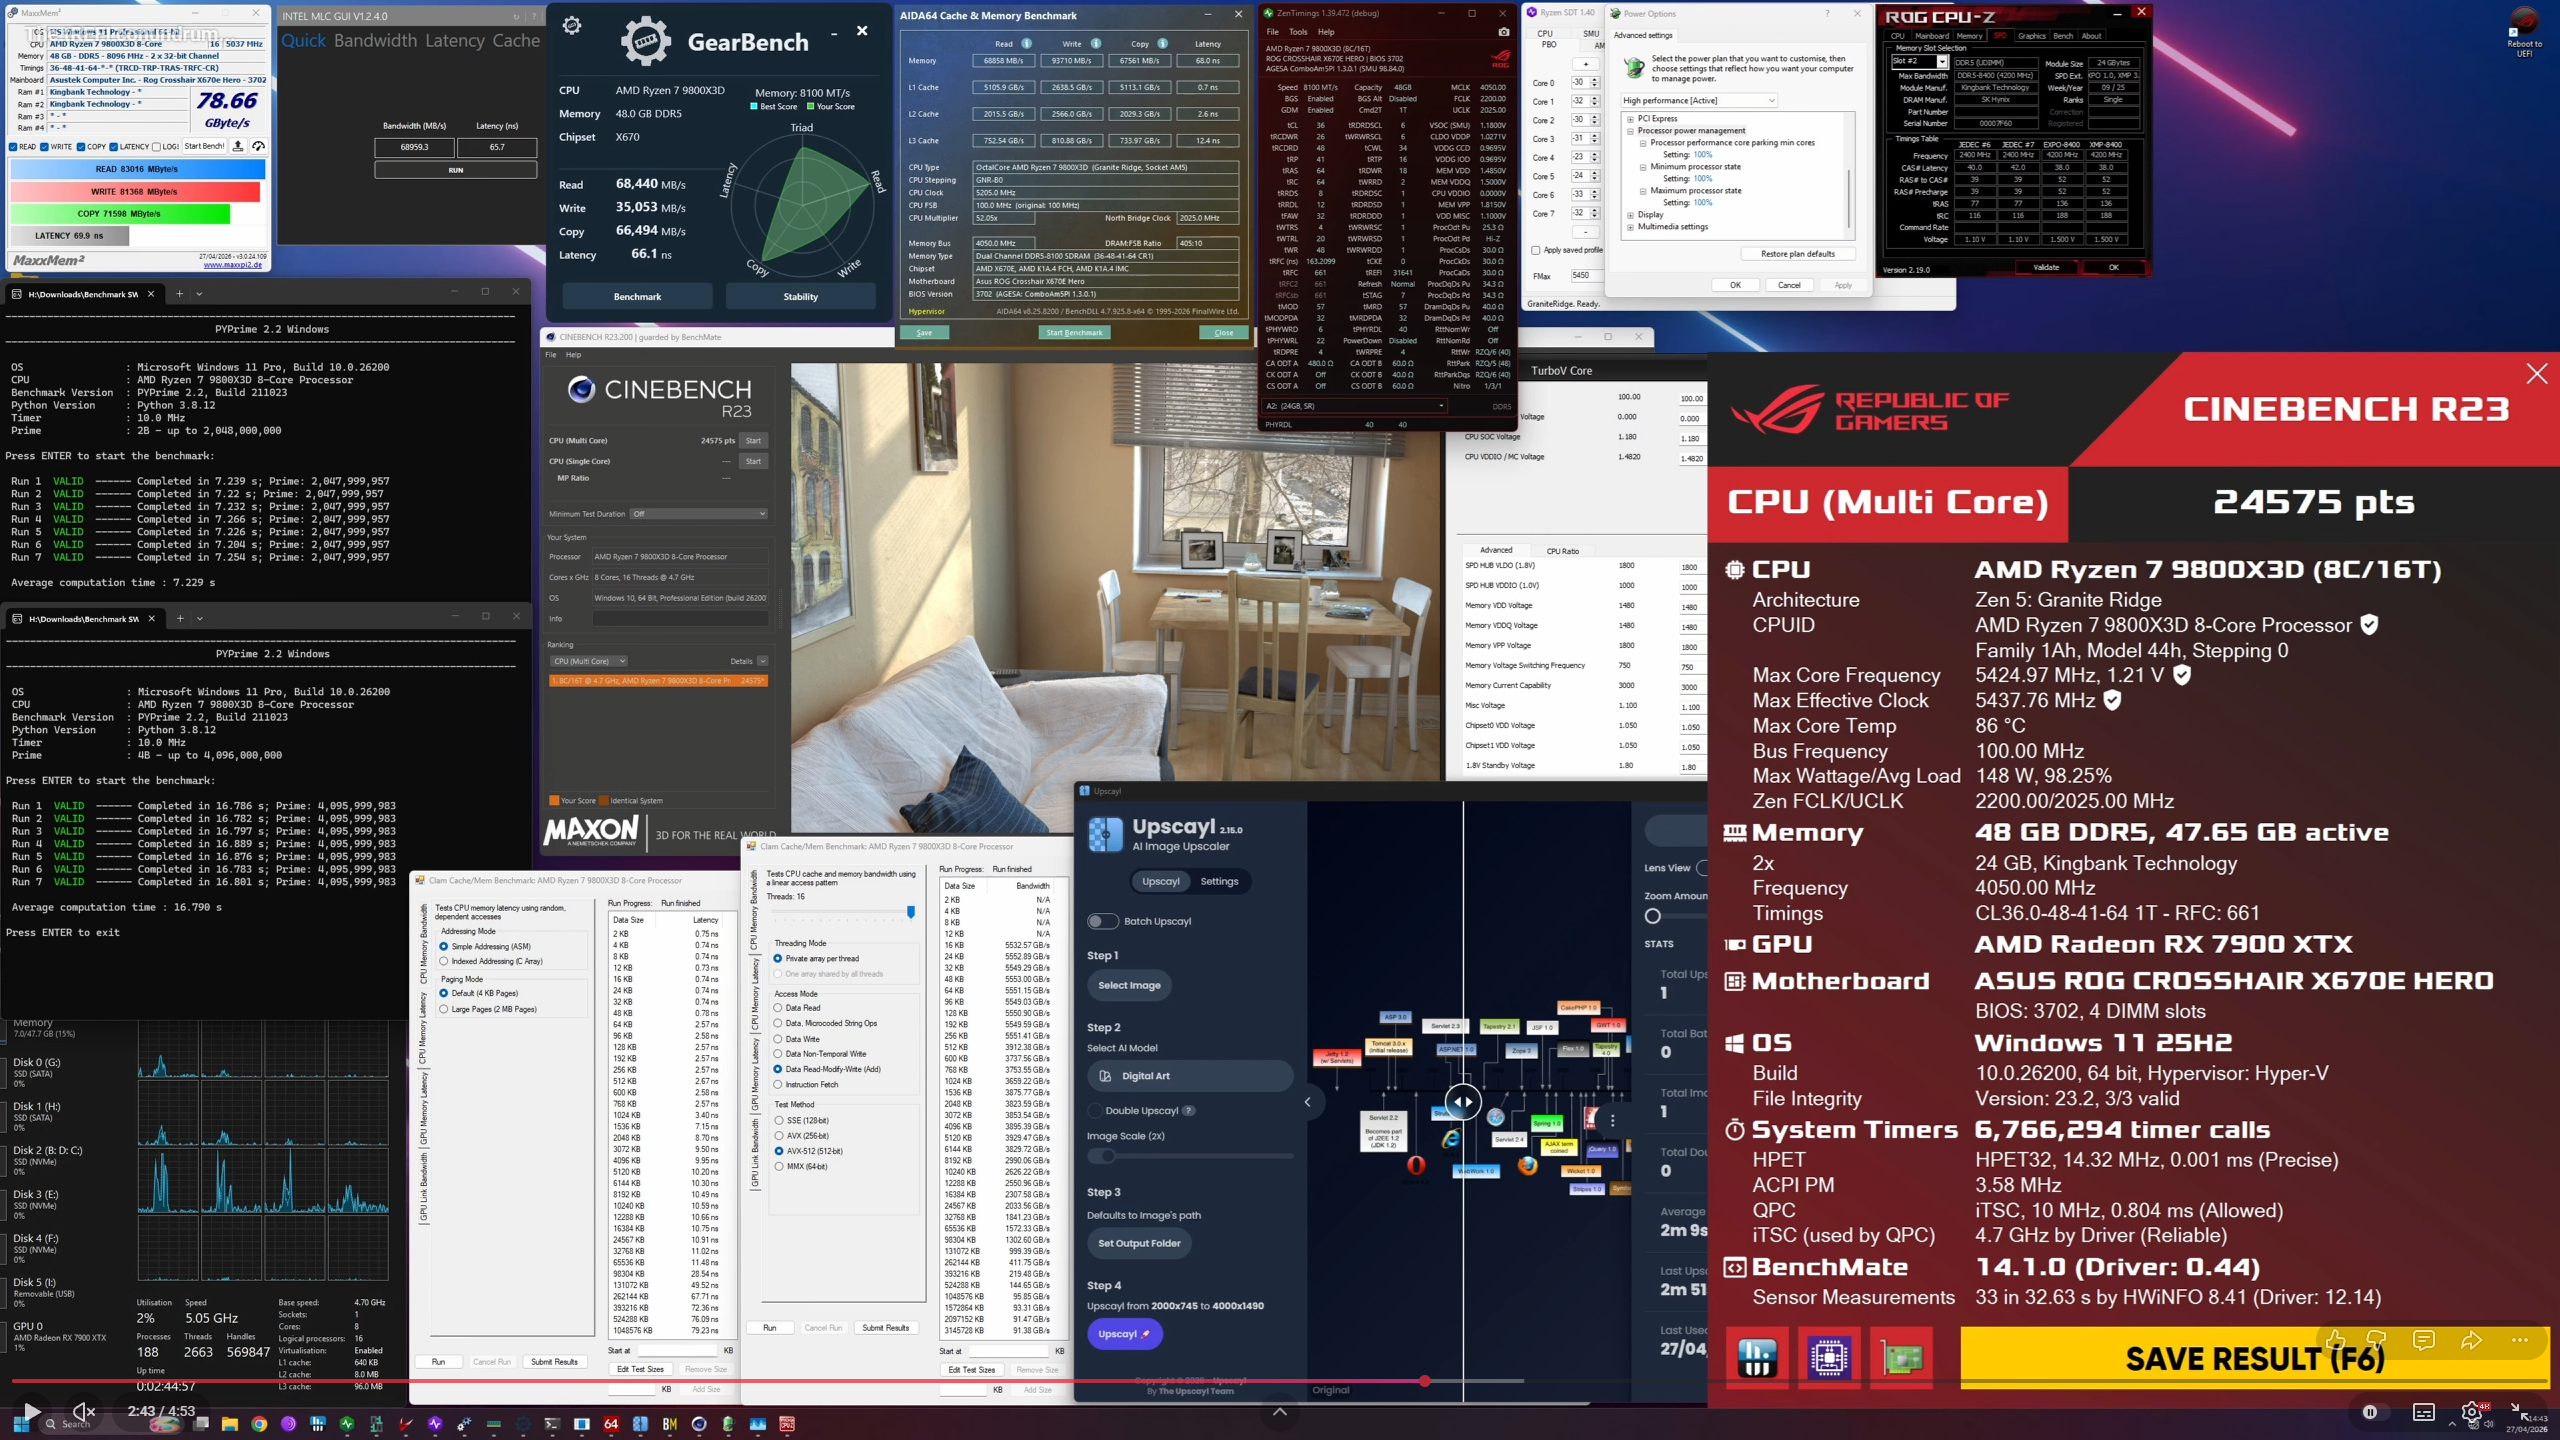The height and width of the screenshot is (1440, 2560).
Task: Open the graphics card icon in the BenchMate result panel
Action: tap(1901, 1358)
